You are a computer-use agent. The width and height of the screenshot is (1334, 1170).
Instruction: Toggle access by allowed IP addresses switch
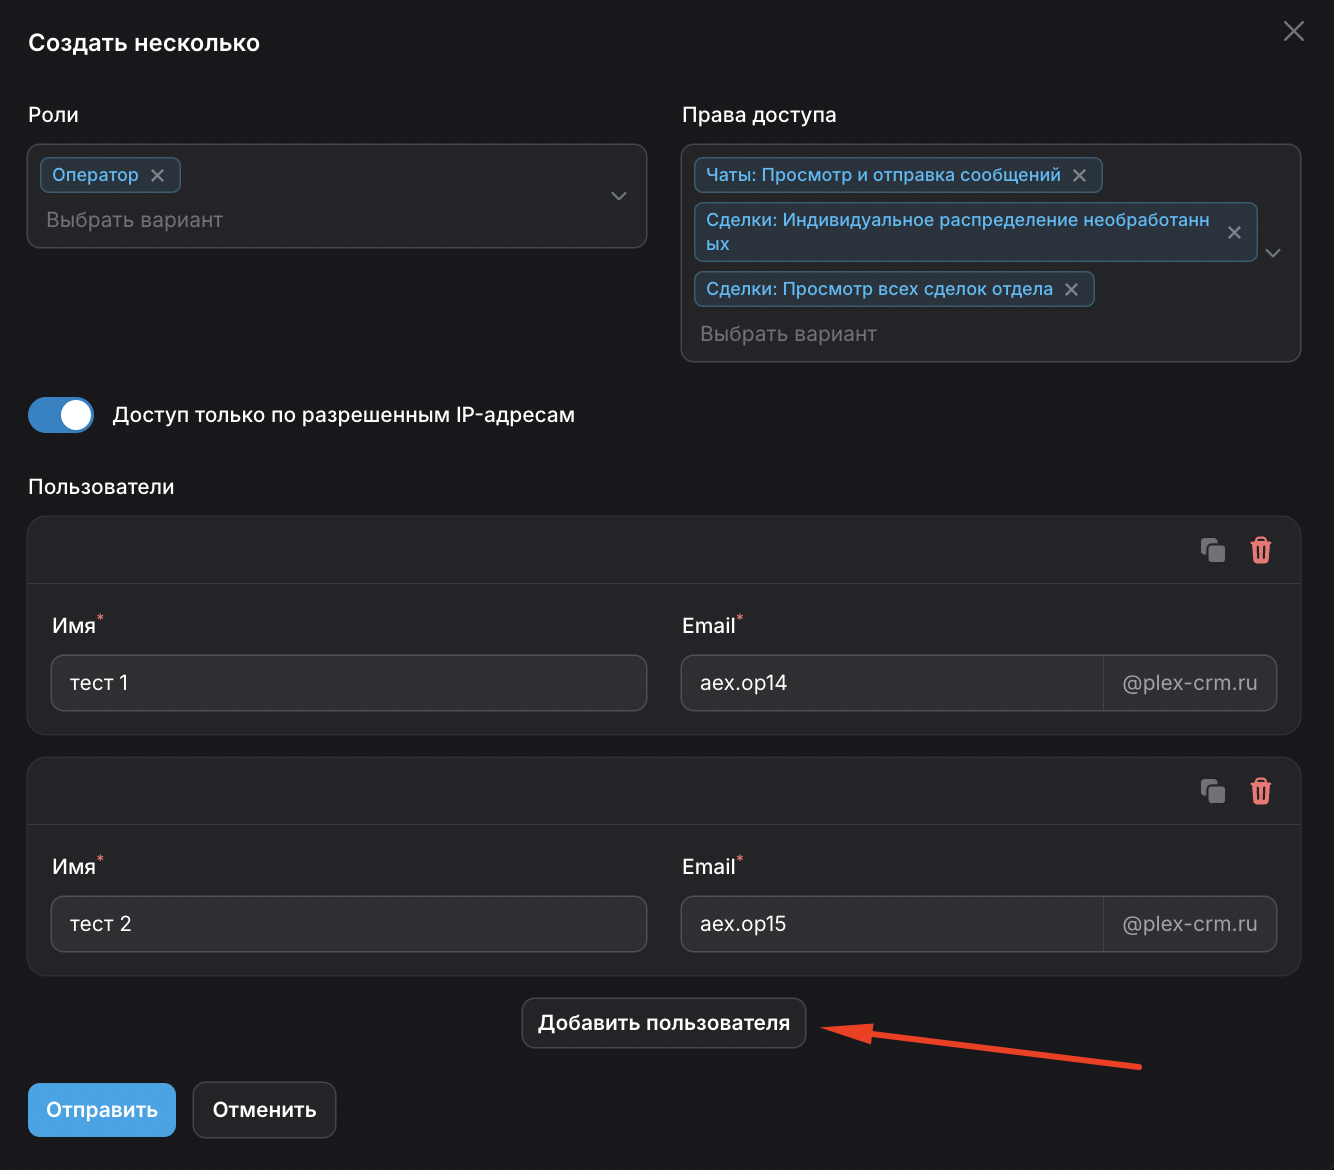coord(61,415)
